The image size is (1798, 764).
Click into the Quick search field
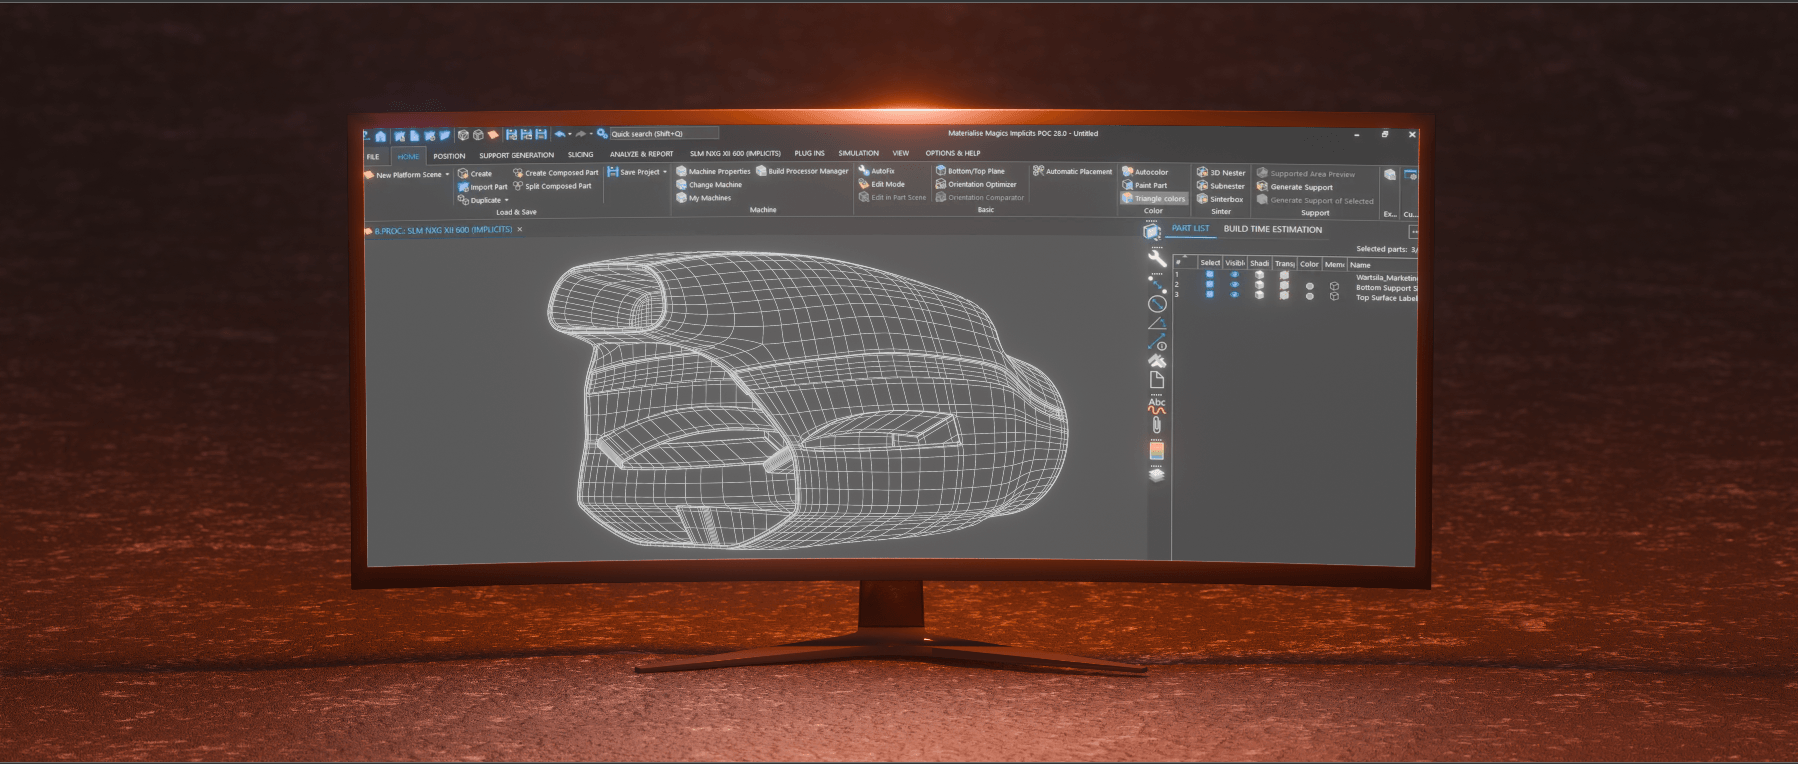pyautogui.click(x=662, y=134)
